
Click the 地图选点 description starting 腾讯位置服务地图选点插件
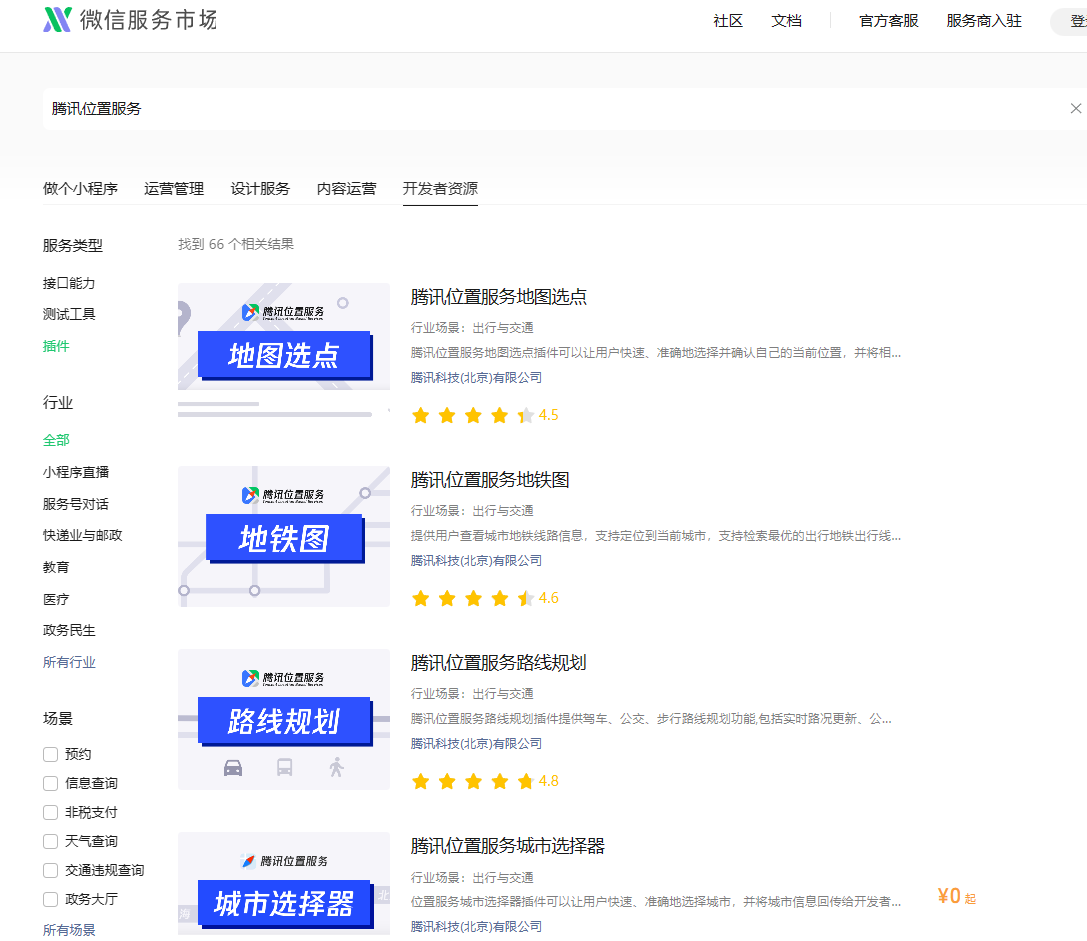point(655,353)
